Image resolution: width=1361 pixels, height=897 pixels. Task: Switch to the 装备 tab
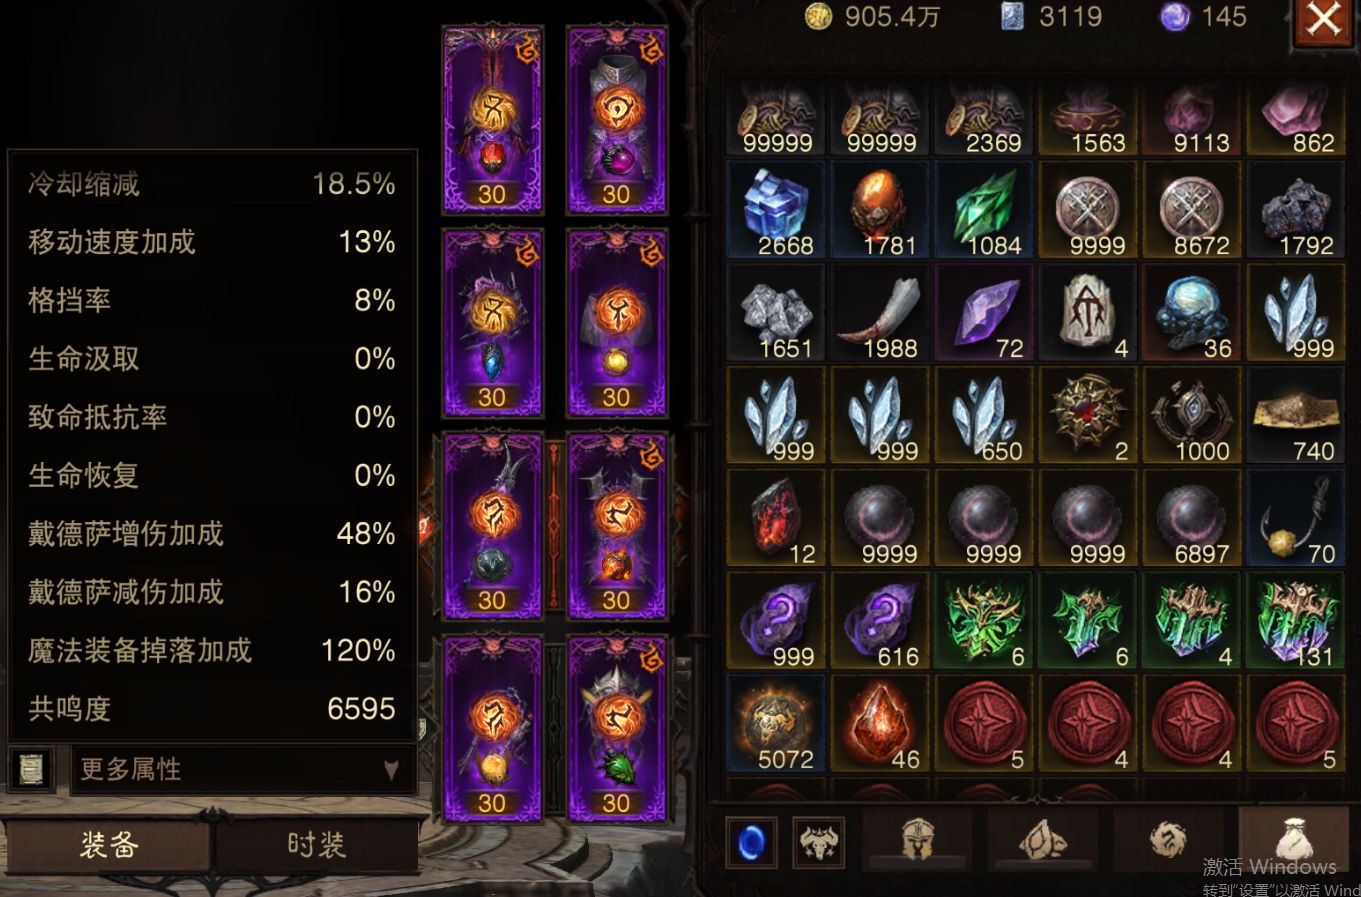[108, 845]
